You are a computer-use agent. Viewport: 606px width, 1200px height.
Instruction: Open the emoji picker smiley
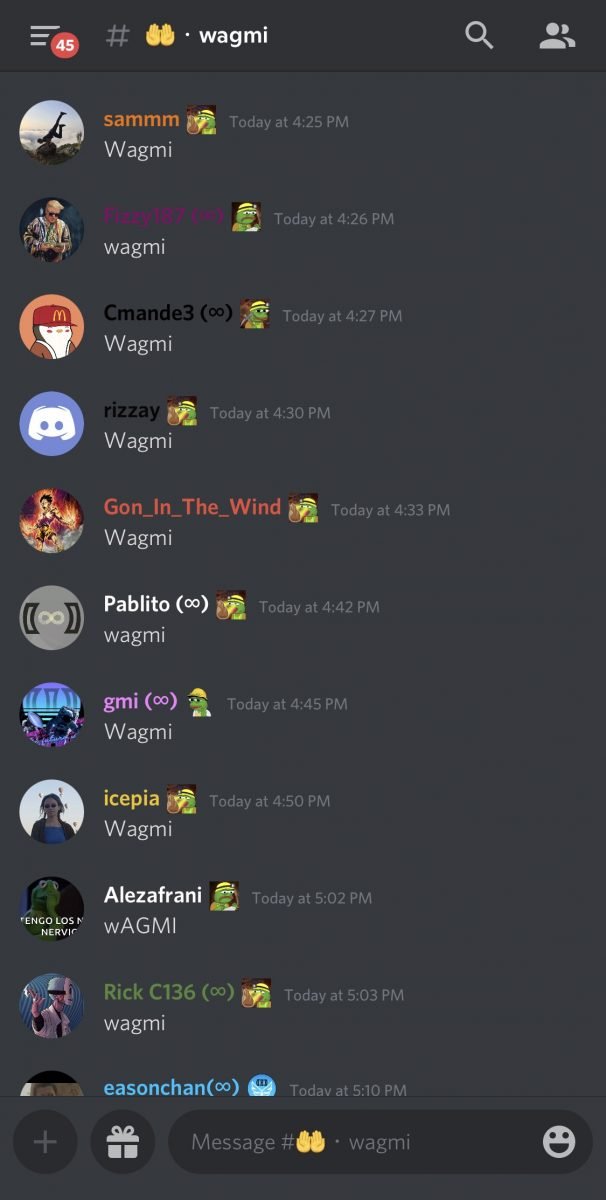pos(559,1142)
